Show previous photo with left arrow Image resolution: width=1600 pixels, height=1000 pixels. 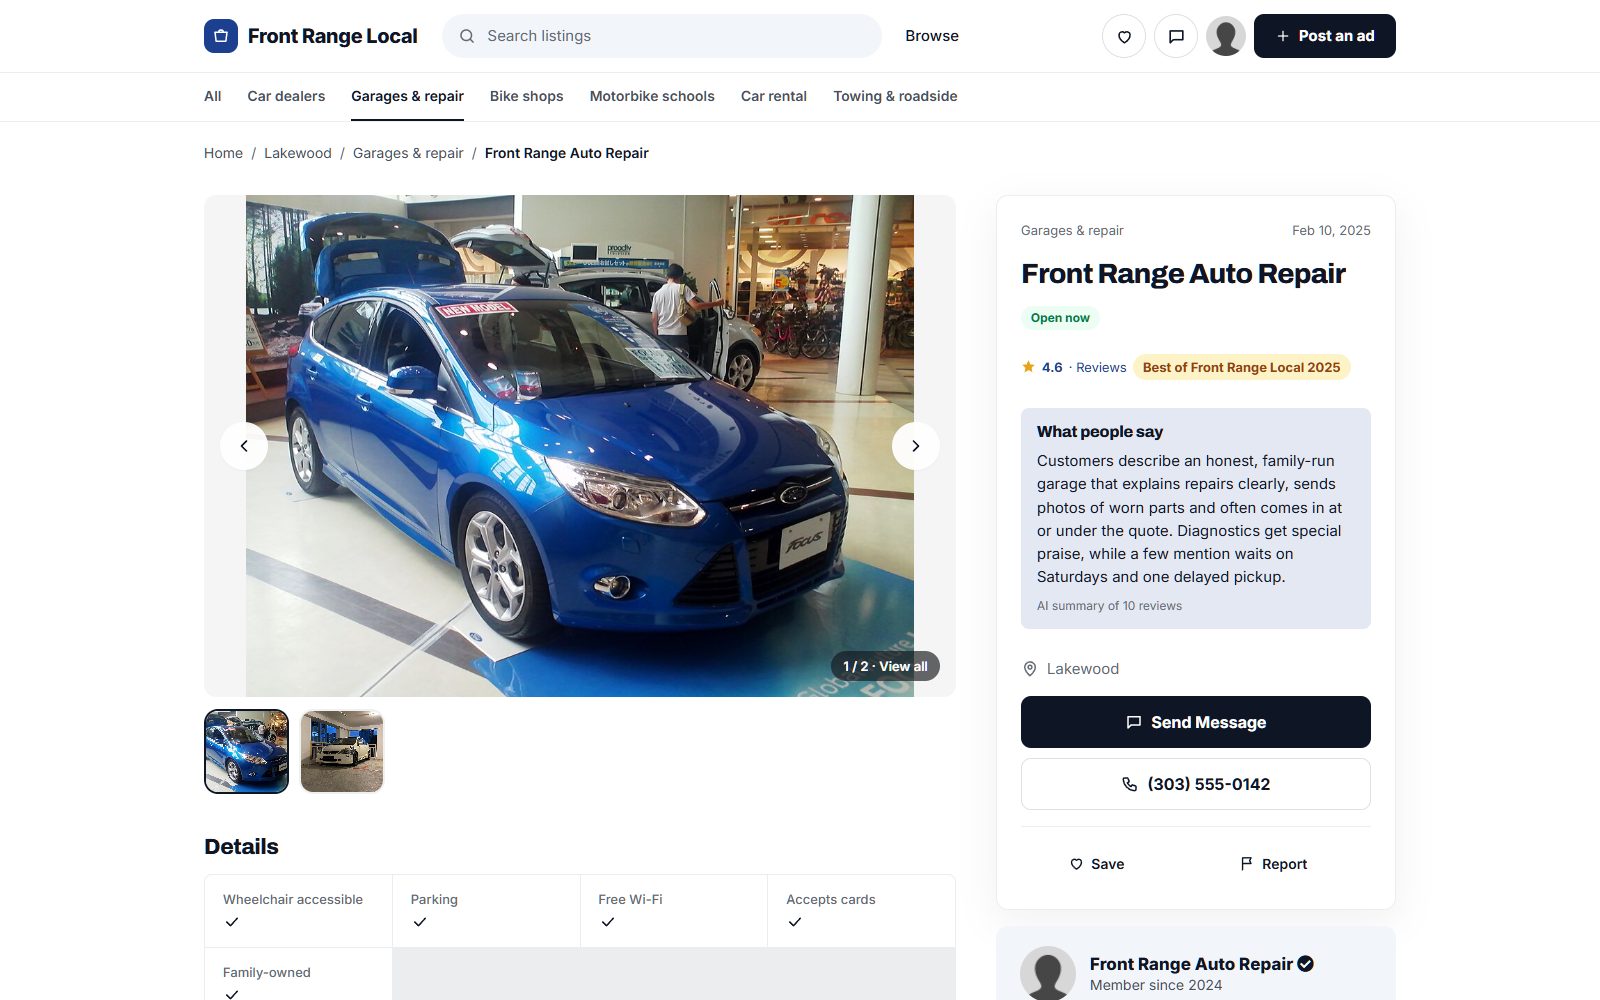pyautogui.click(x=244, y=446)
